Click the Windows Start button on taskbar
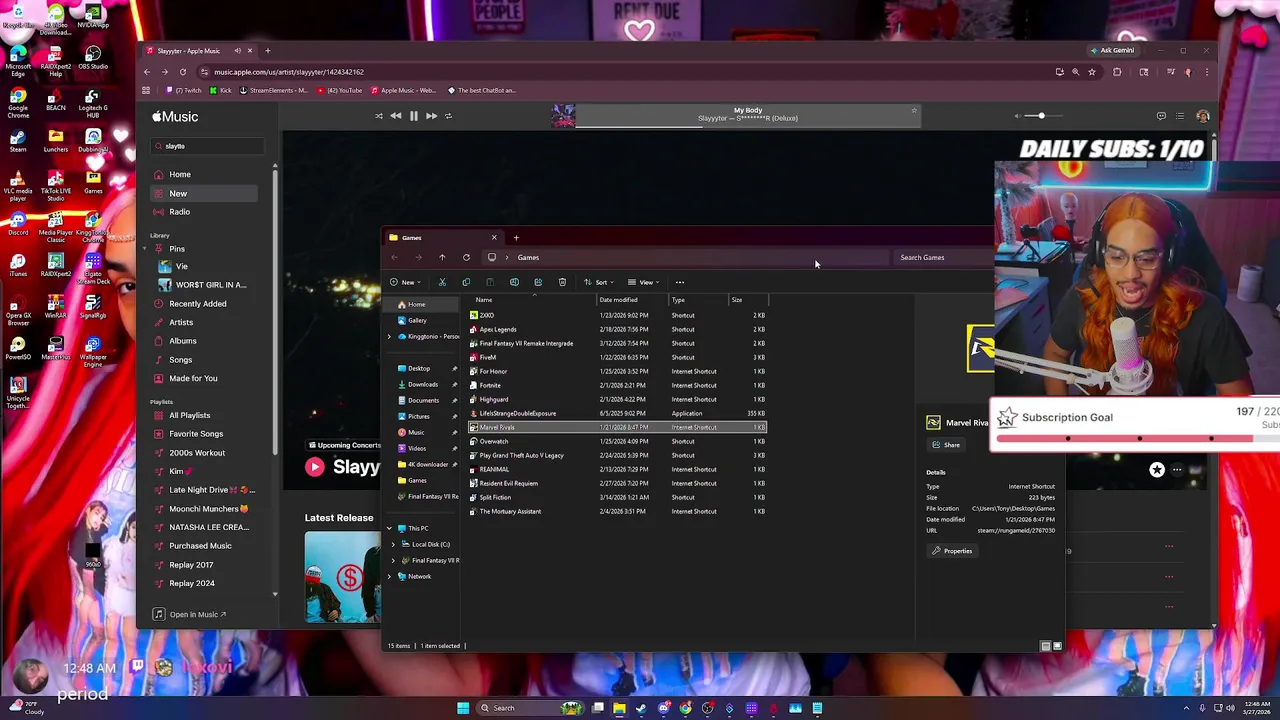 point(463,708)
